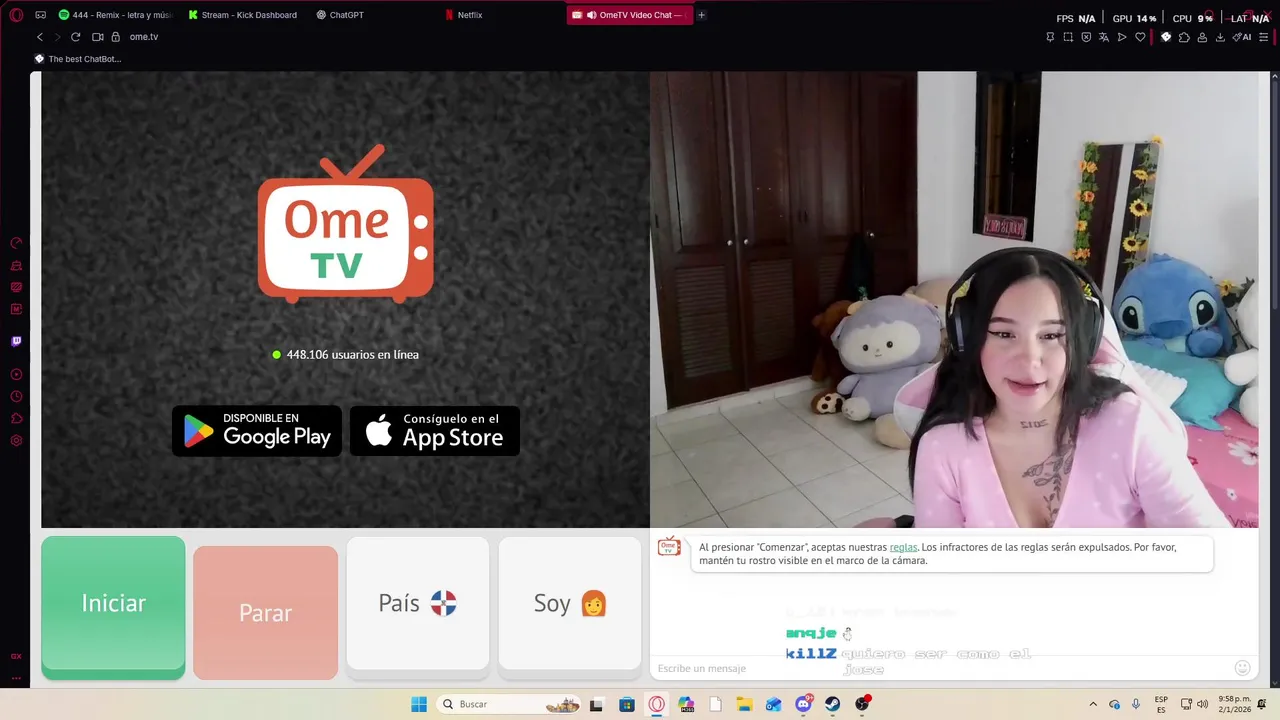Open the emoji smiley picker in chat
The image size is (1280, 720).
click(1243, 668)
